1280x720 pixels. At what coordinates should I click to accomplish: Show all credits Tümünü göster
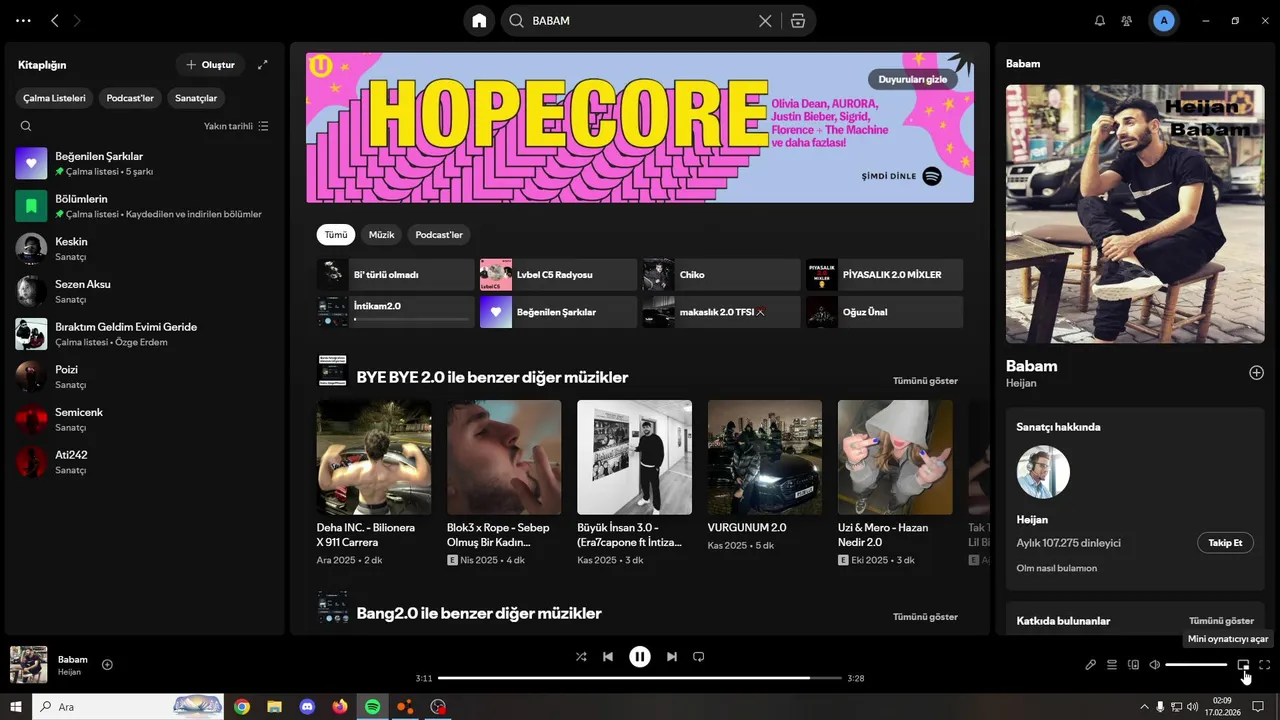pyautogui.click(x=1221, y=621)
